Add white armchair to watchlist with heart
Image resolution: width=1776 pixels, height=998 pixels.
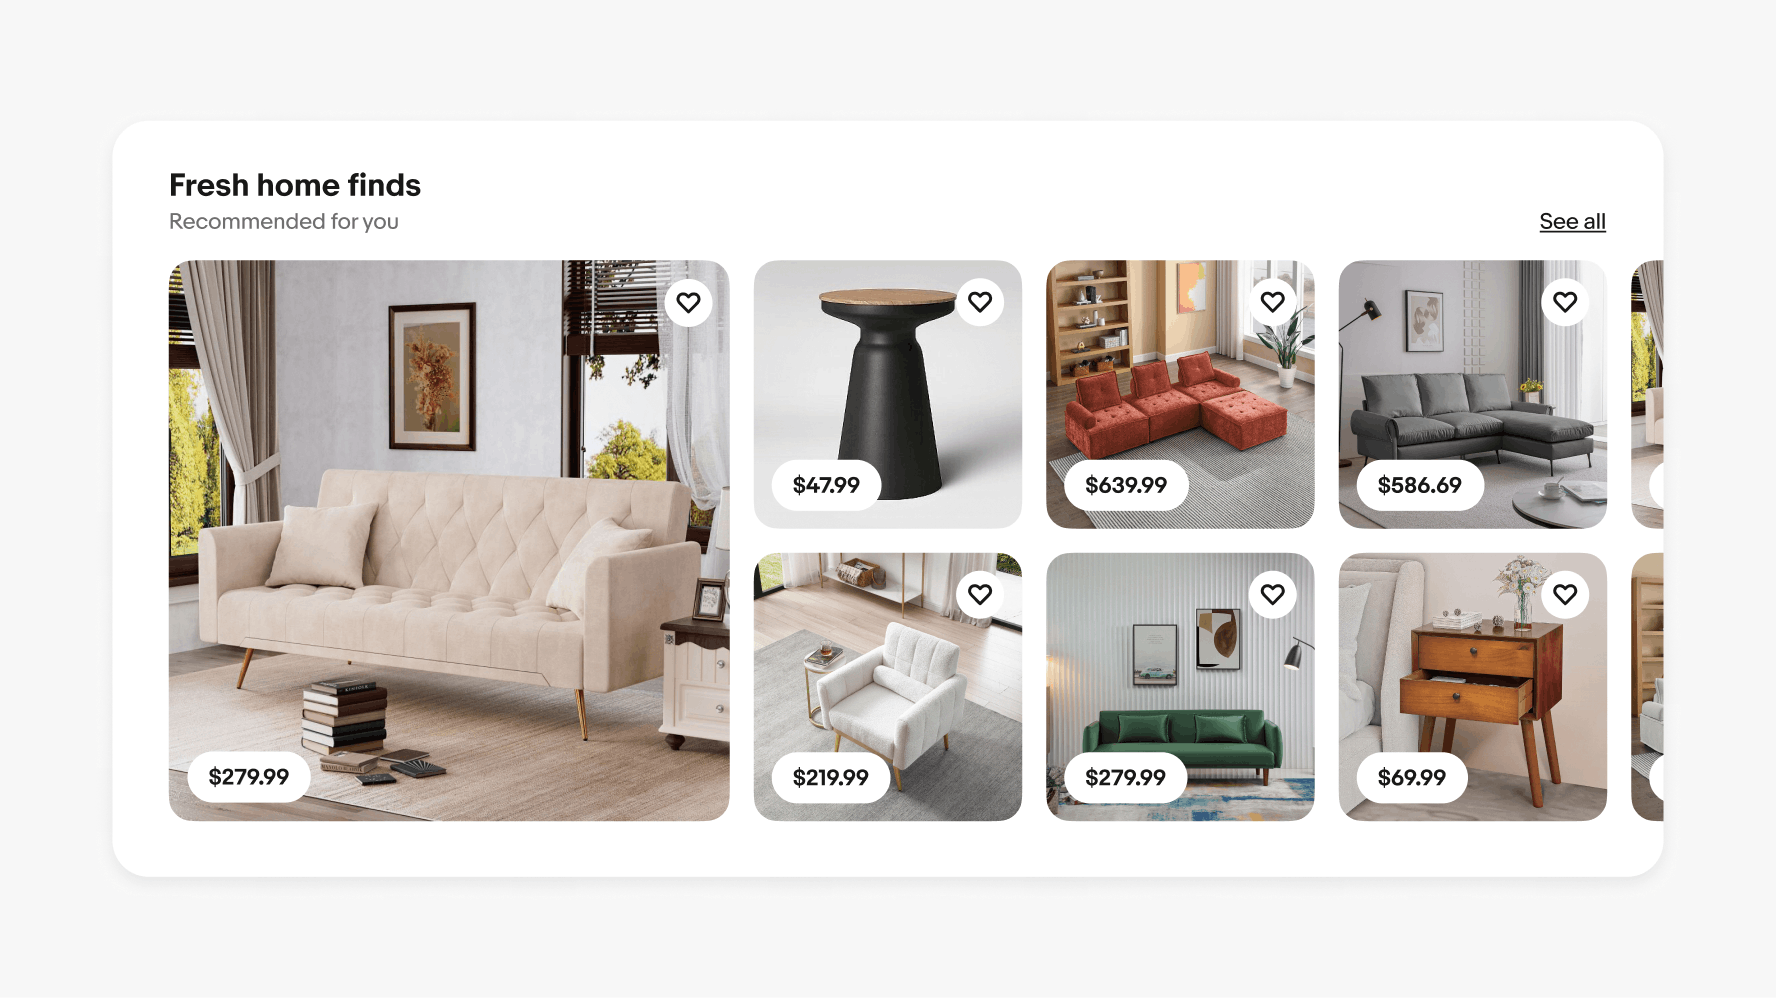980,594
